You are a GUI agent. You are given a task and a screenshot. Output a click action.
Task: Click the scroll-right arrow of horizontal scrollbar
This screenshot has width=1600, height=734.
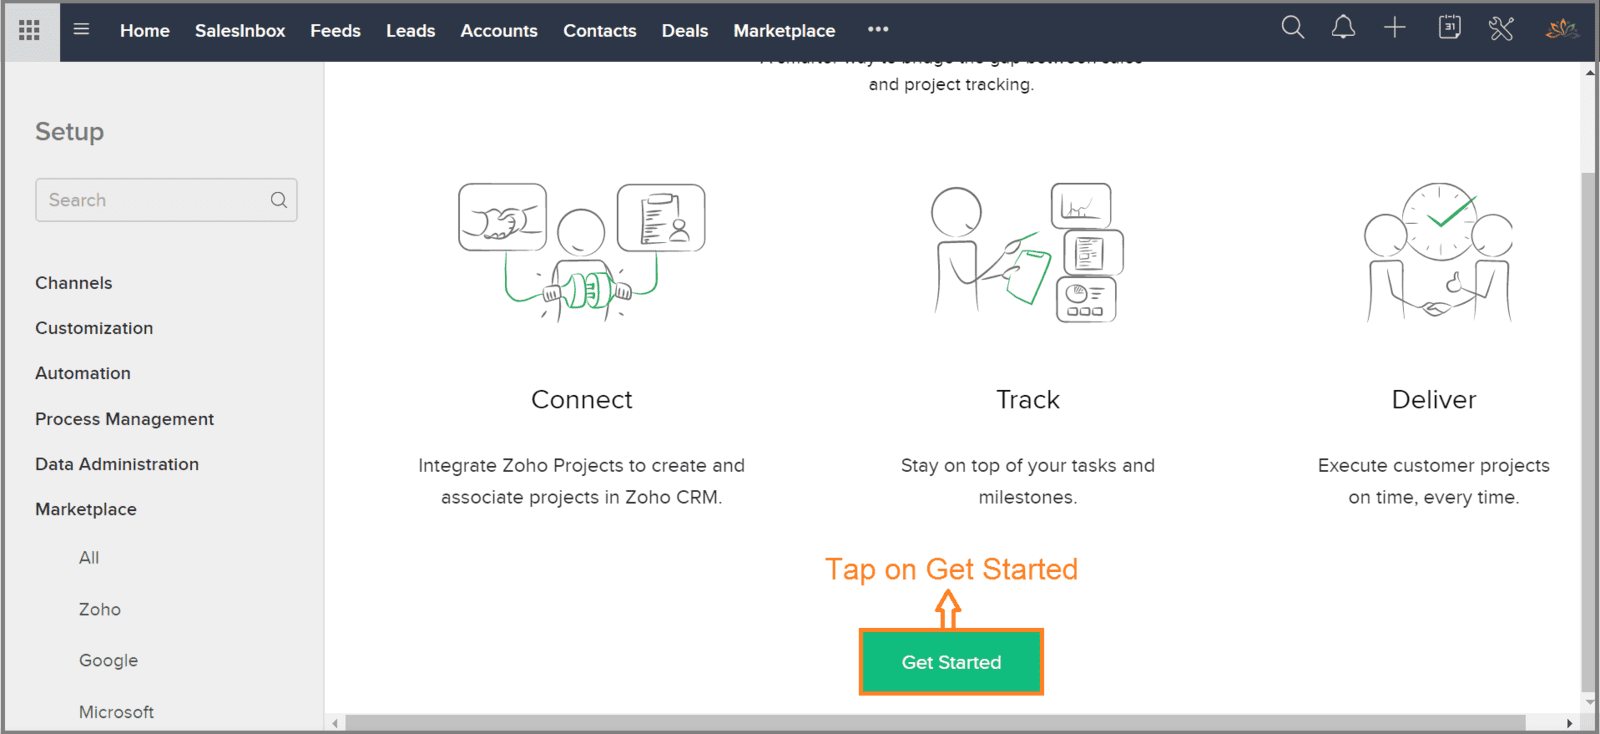coord(1570,723)
